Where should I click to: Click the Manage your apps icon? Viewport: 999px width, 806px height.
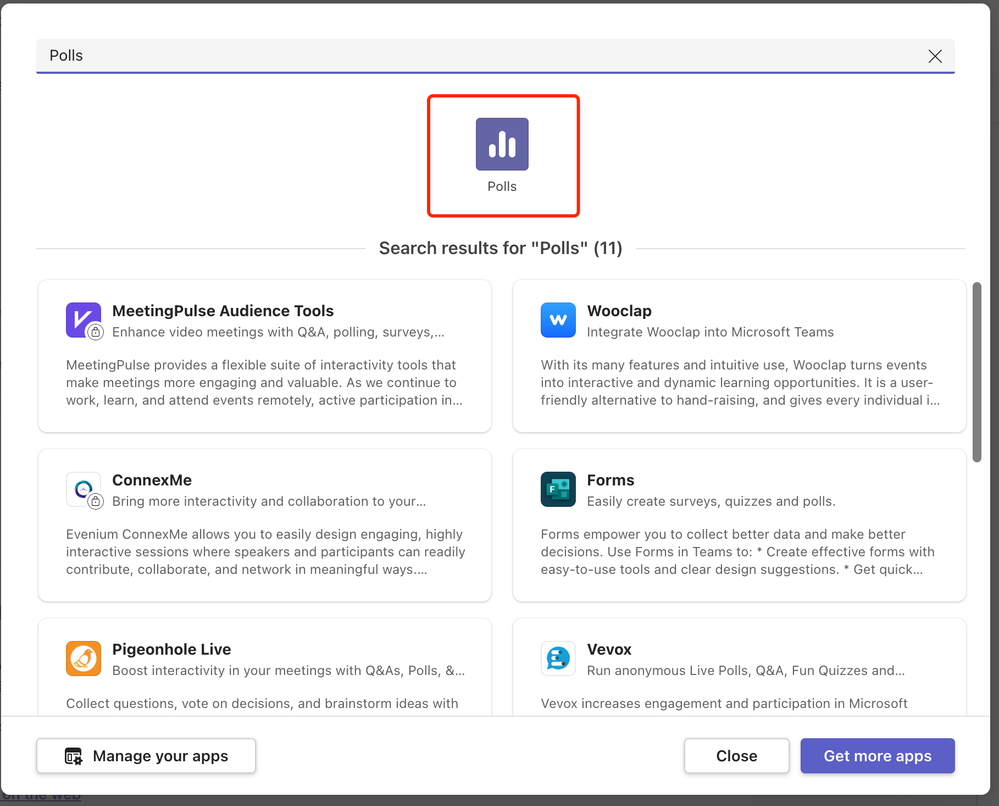pos(73,756)
